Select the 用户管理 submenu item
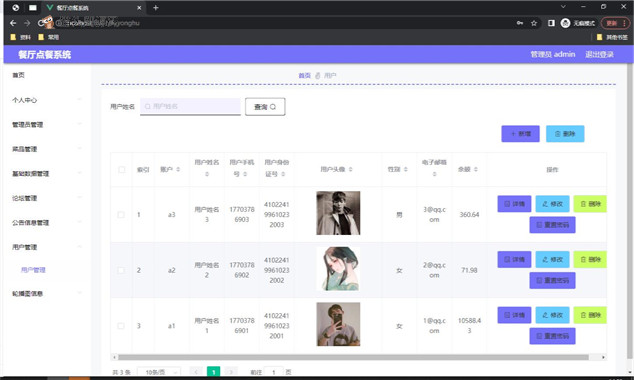This screenshot has width=634, height=380. [x=33, y=270]
